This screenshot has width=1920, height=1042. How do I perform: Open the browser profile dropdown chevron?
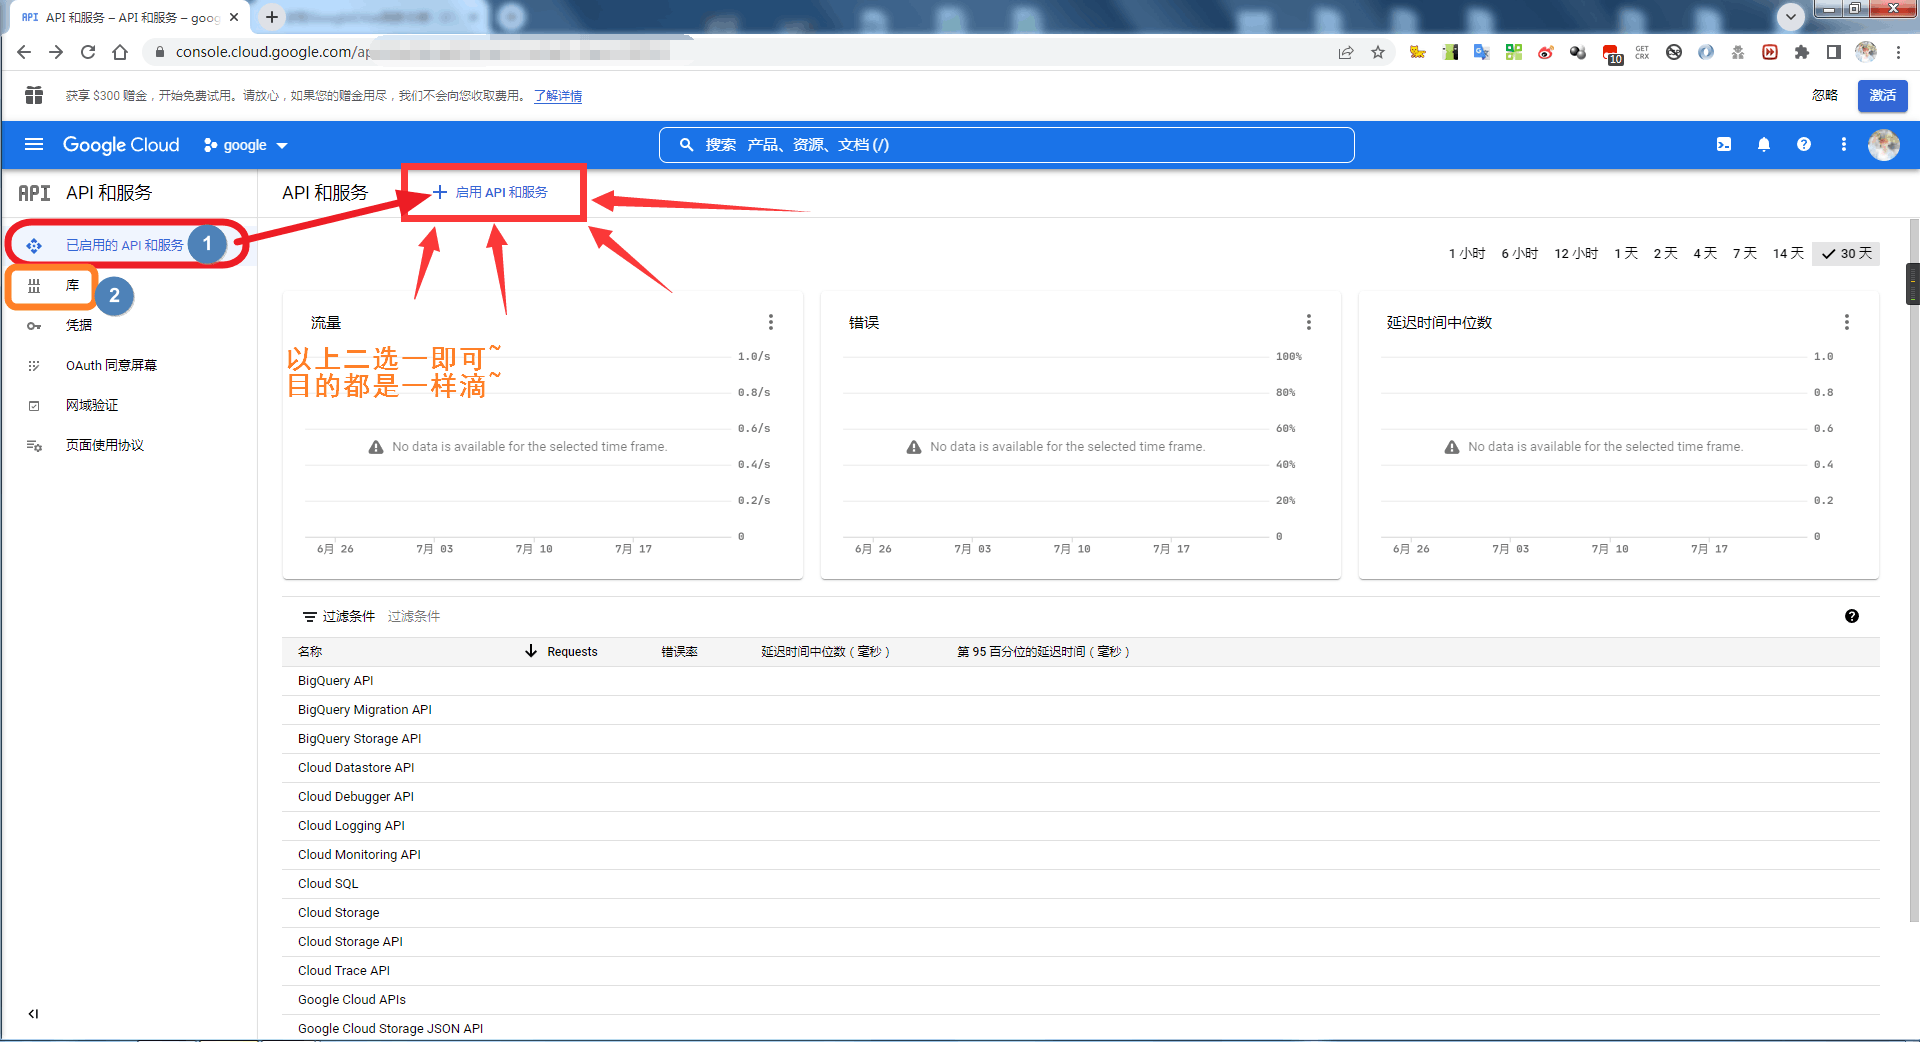point(1791,16)
